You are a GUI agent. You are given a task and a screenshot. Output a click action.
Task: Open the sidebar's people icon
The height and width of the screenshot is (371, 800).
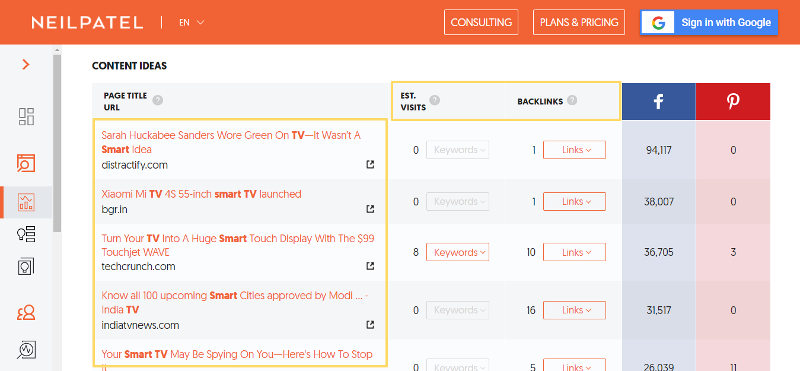(x=26, y=312)
